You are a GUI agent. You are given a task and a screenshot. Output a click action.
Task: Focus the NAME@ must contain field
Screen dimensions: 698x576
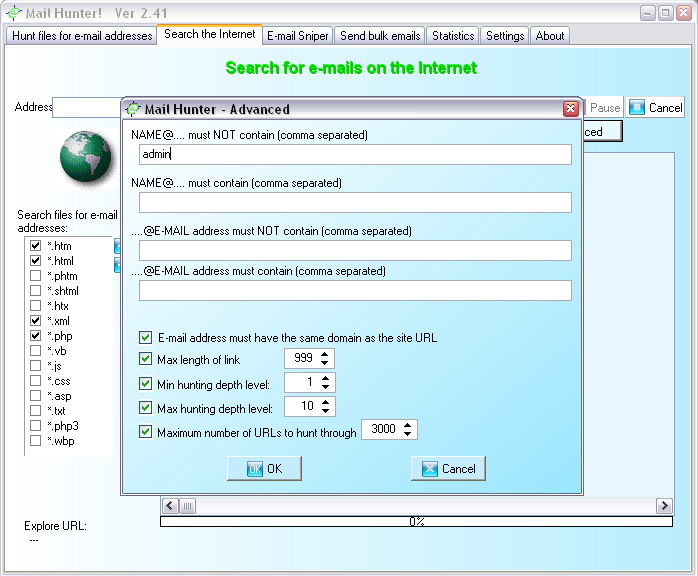tap(355, 203)
